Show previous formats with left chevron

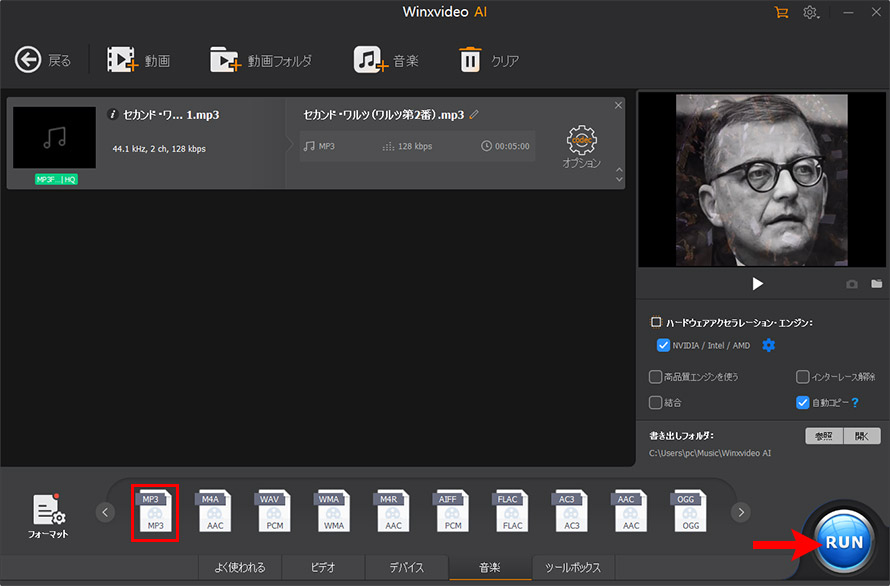pyautogui.click(x=105, y=512)
